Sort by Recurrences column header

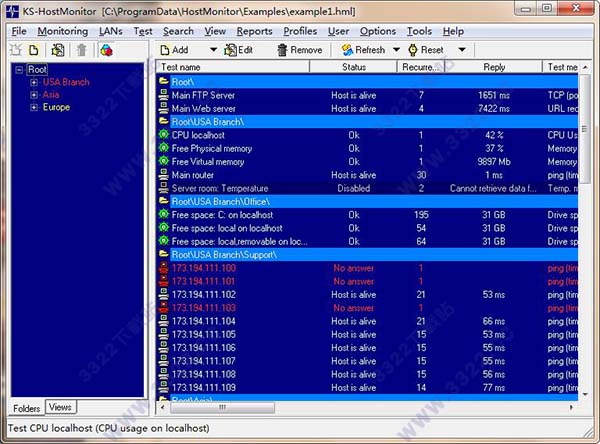click(421, 67)
